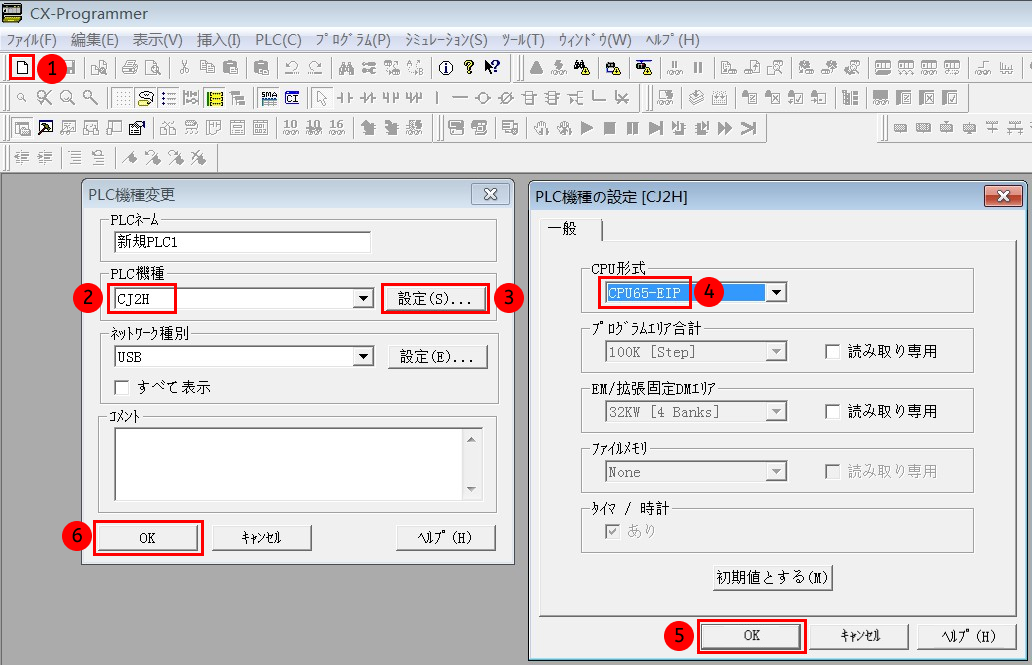The width and height of the screenshot is (1032, 665).
Task: Click the コメント scrollbar down arrow
Action: pyautogui.click(x=471, y=489)
